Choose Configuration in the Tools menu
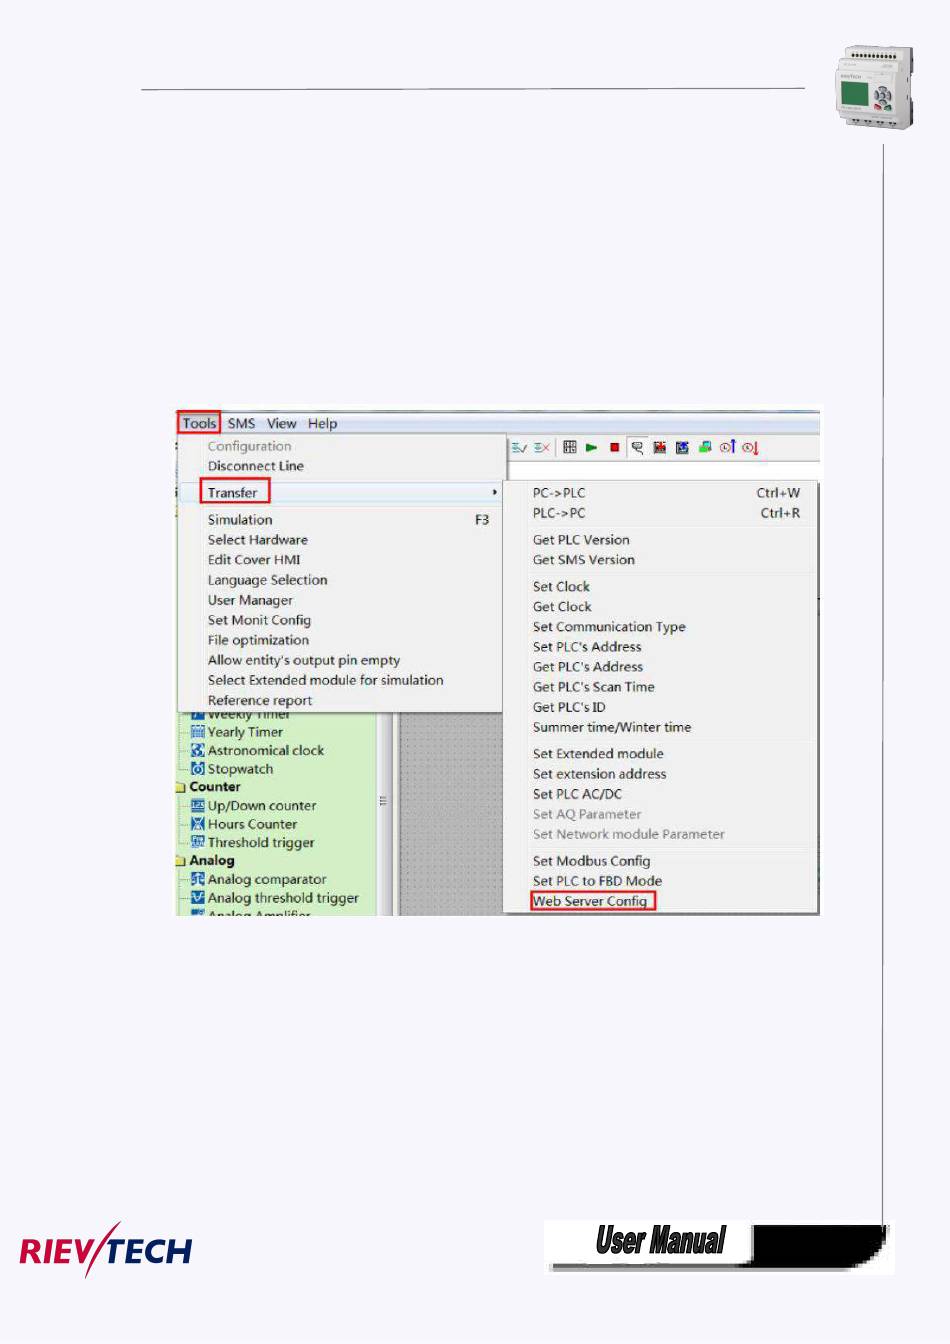The image size is (950, 1344). [249, 446]
